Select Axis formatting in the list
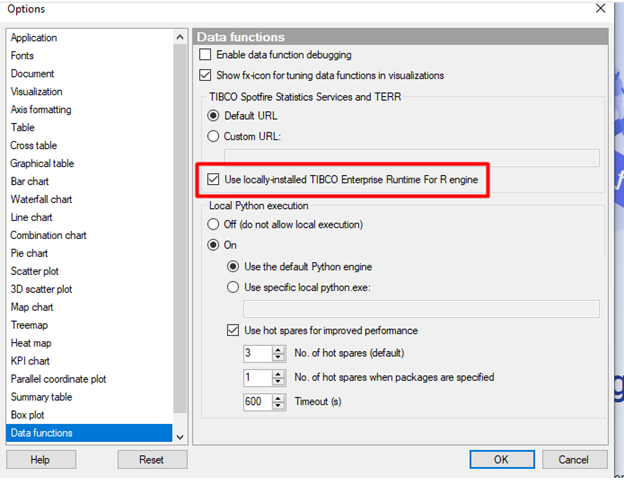Image resolution: width=624 pixels, height=485 pixels. click(x=90, y=109)
